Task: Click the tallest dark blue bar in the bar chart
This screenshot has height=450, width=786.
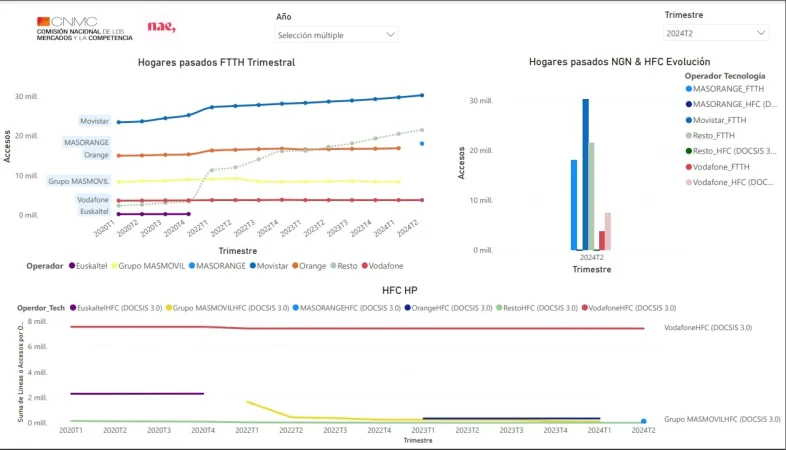Action: (x=585, y=174)
